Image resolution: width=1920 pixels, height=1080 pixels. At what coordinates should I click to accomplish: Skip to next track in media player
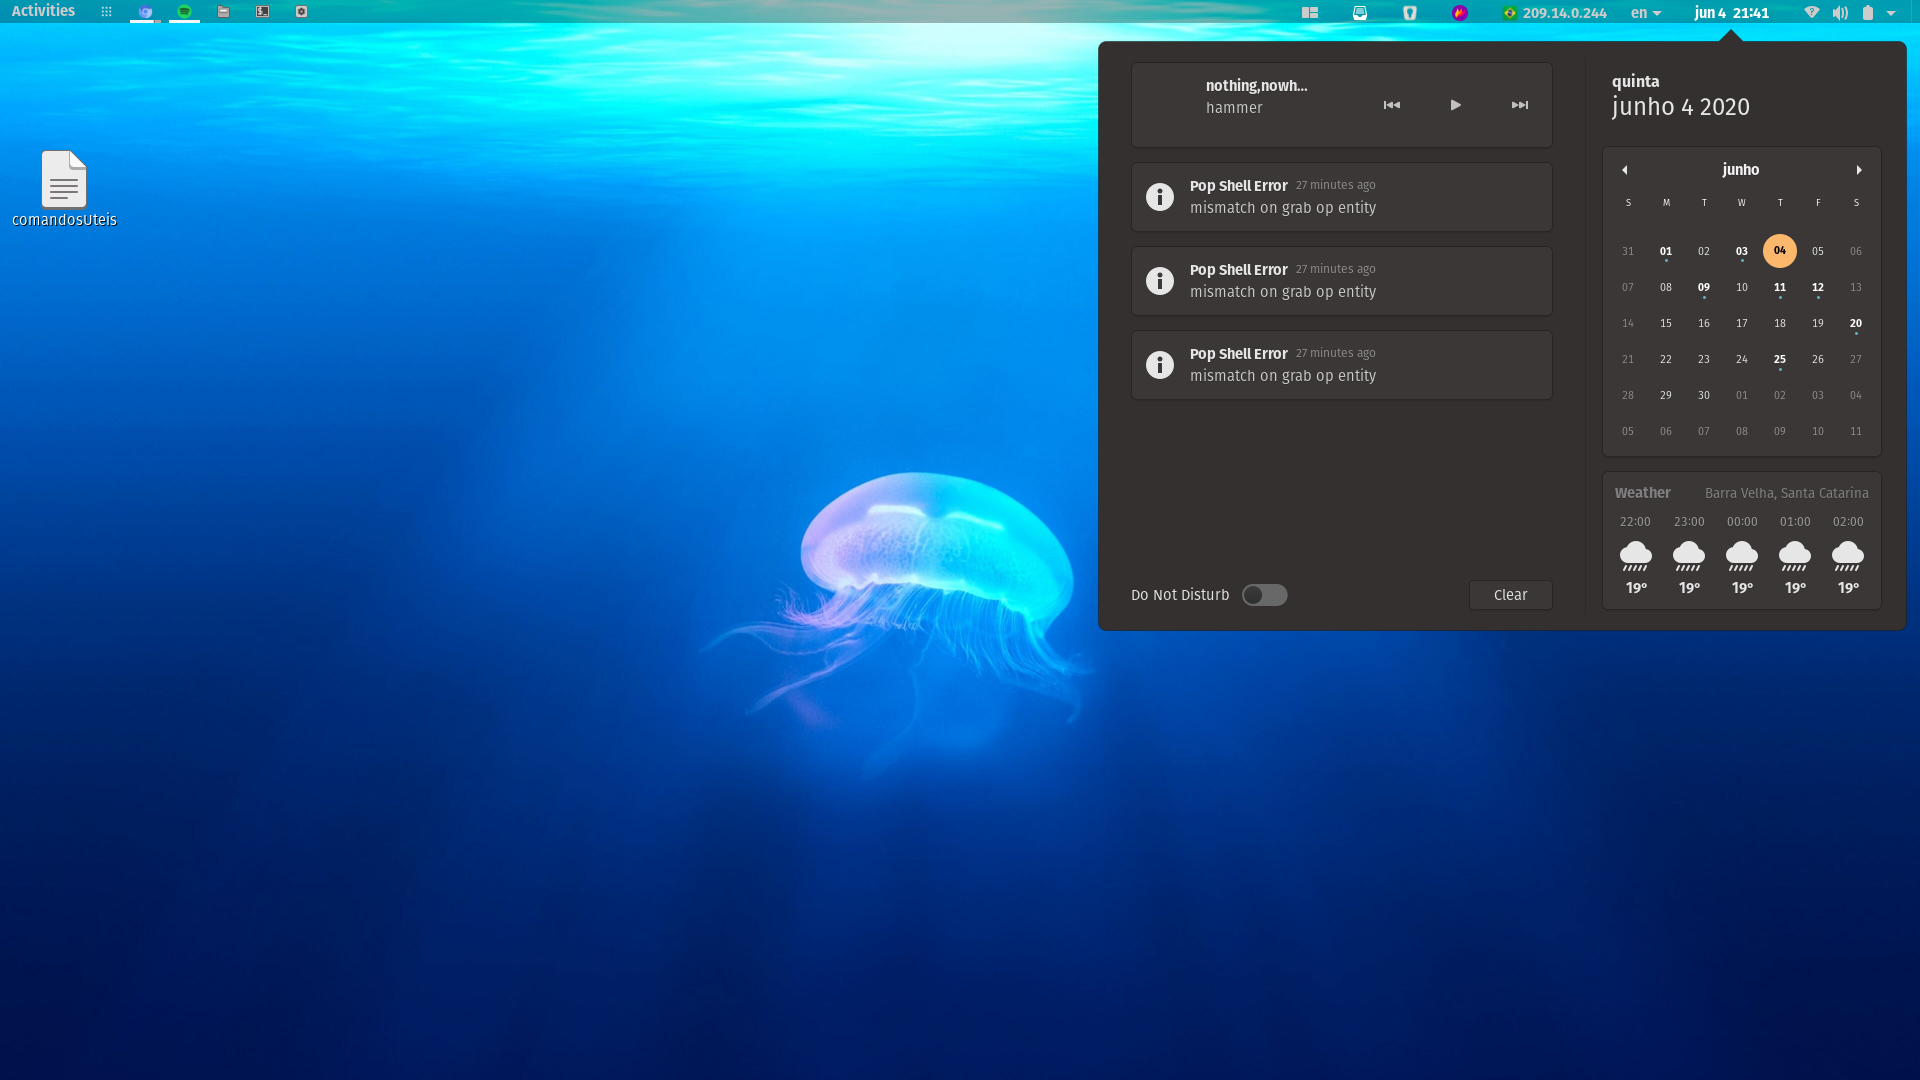point(1520,105)
